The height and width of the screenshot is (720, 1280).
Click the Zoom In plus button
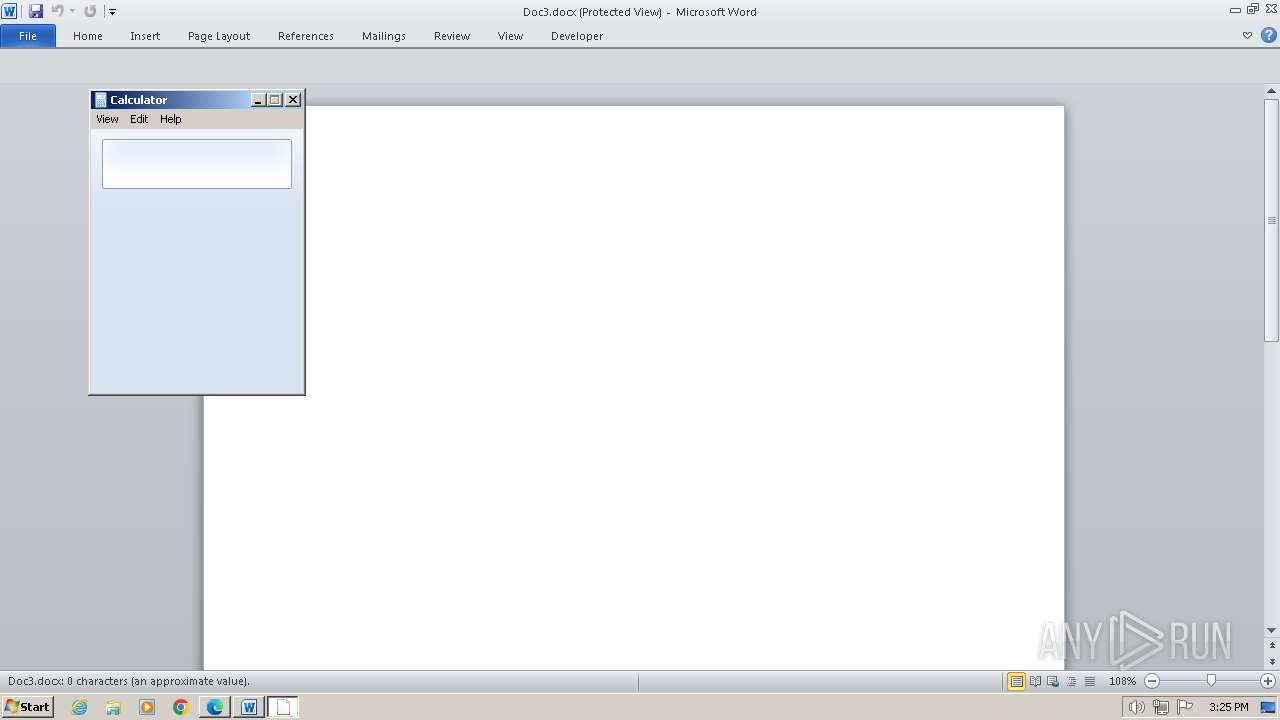[1268, 681]
